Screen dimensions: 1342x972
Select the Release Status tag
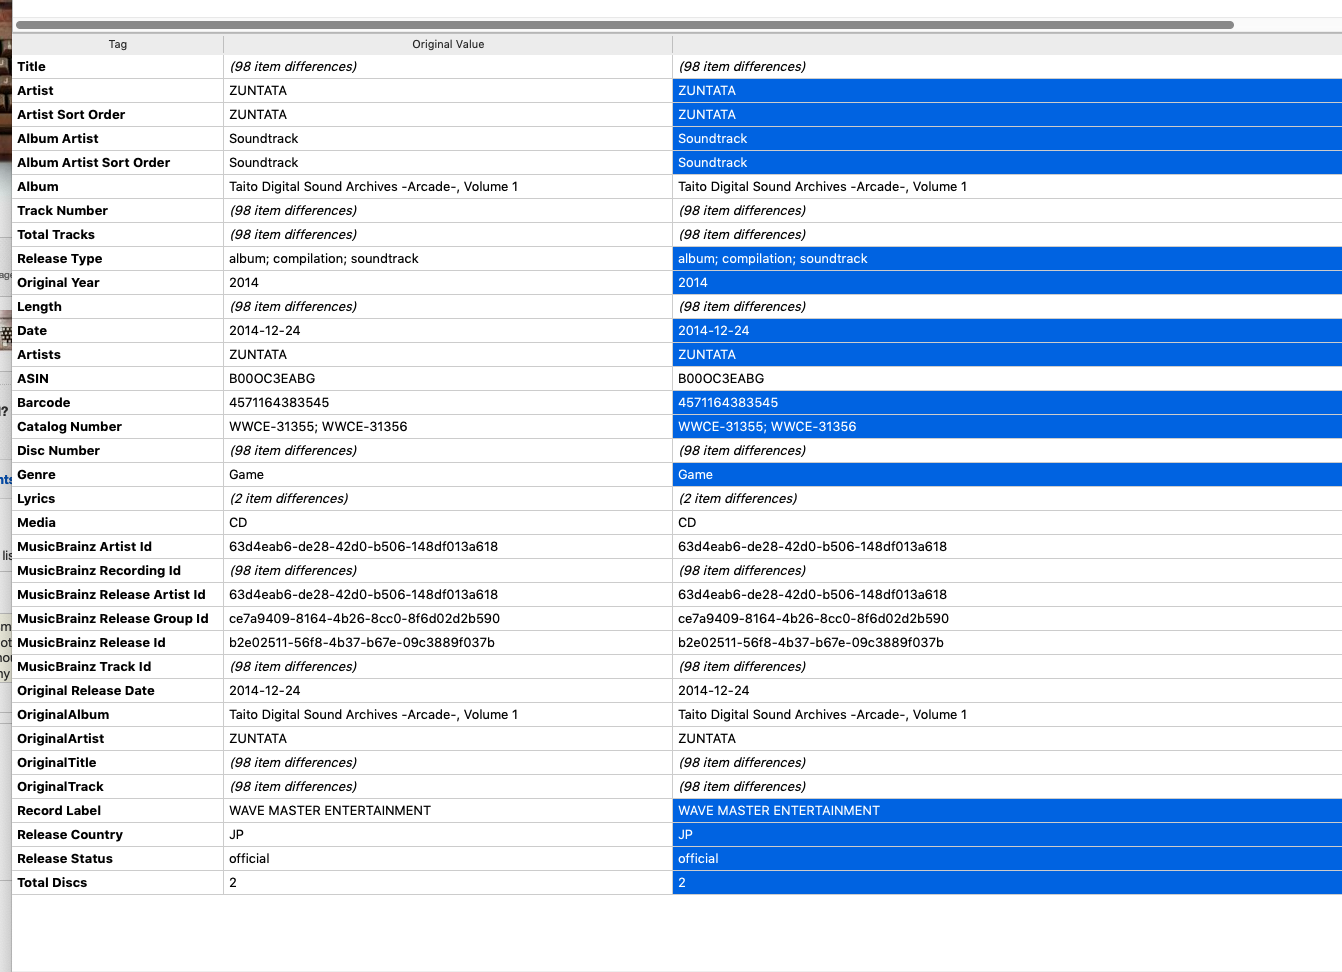[65, 859]
